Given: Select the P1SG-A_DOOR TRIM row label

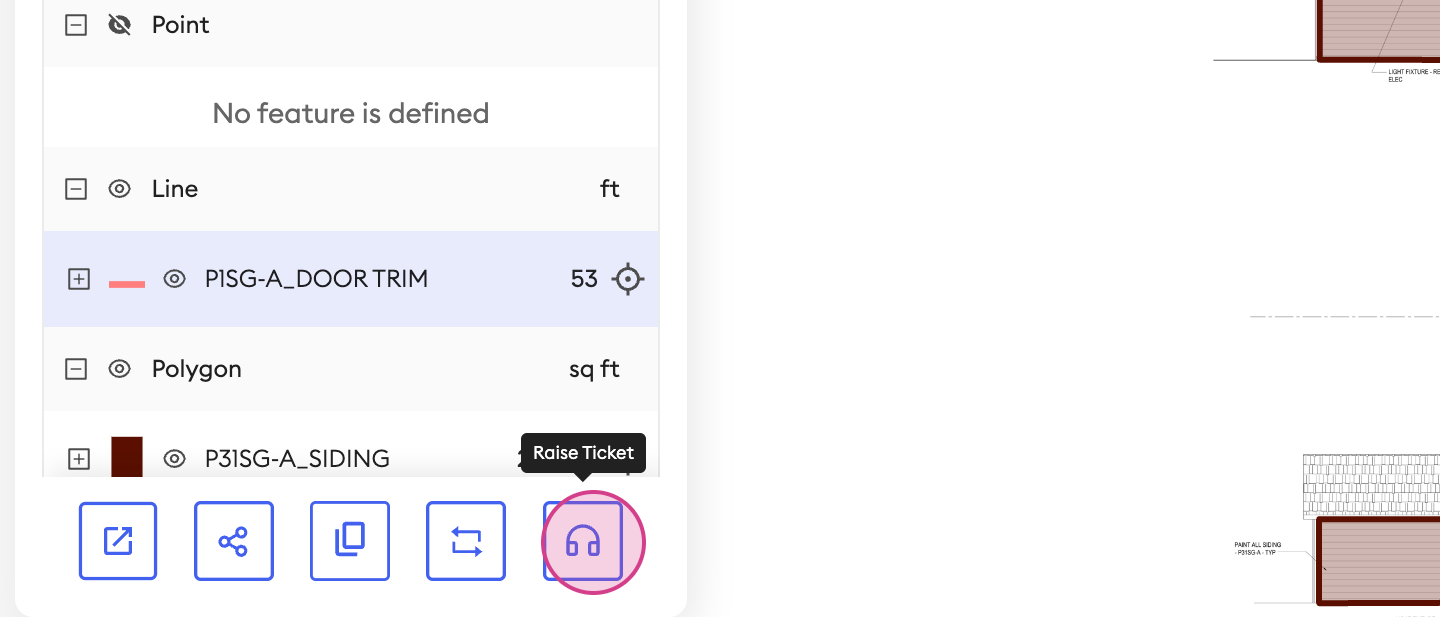Looking at the screenshot, I should point(316,279).
